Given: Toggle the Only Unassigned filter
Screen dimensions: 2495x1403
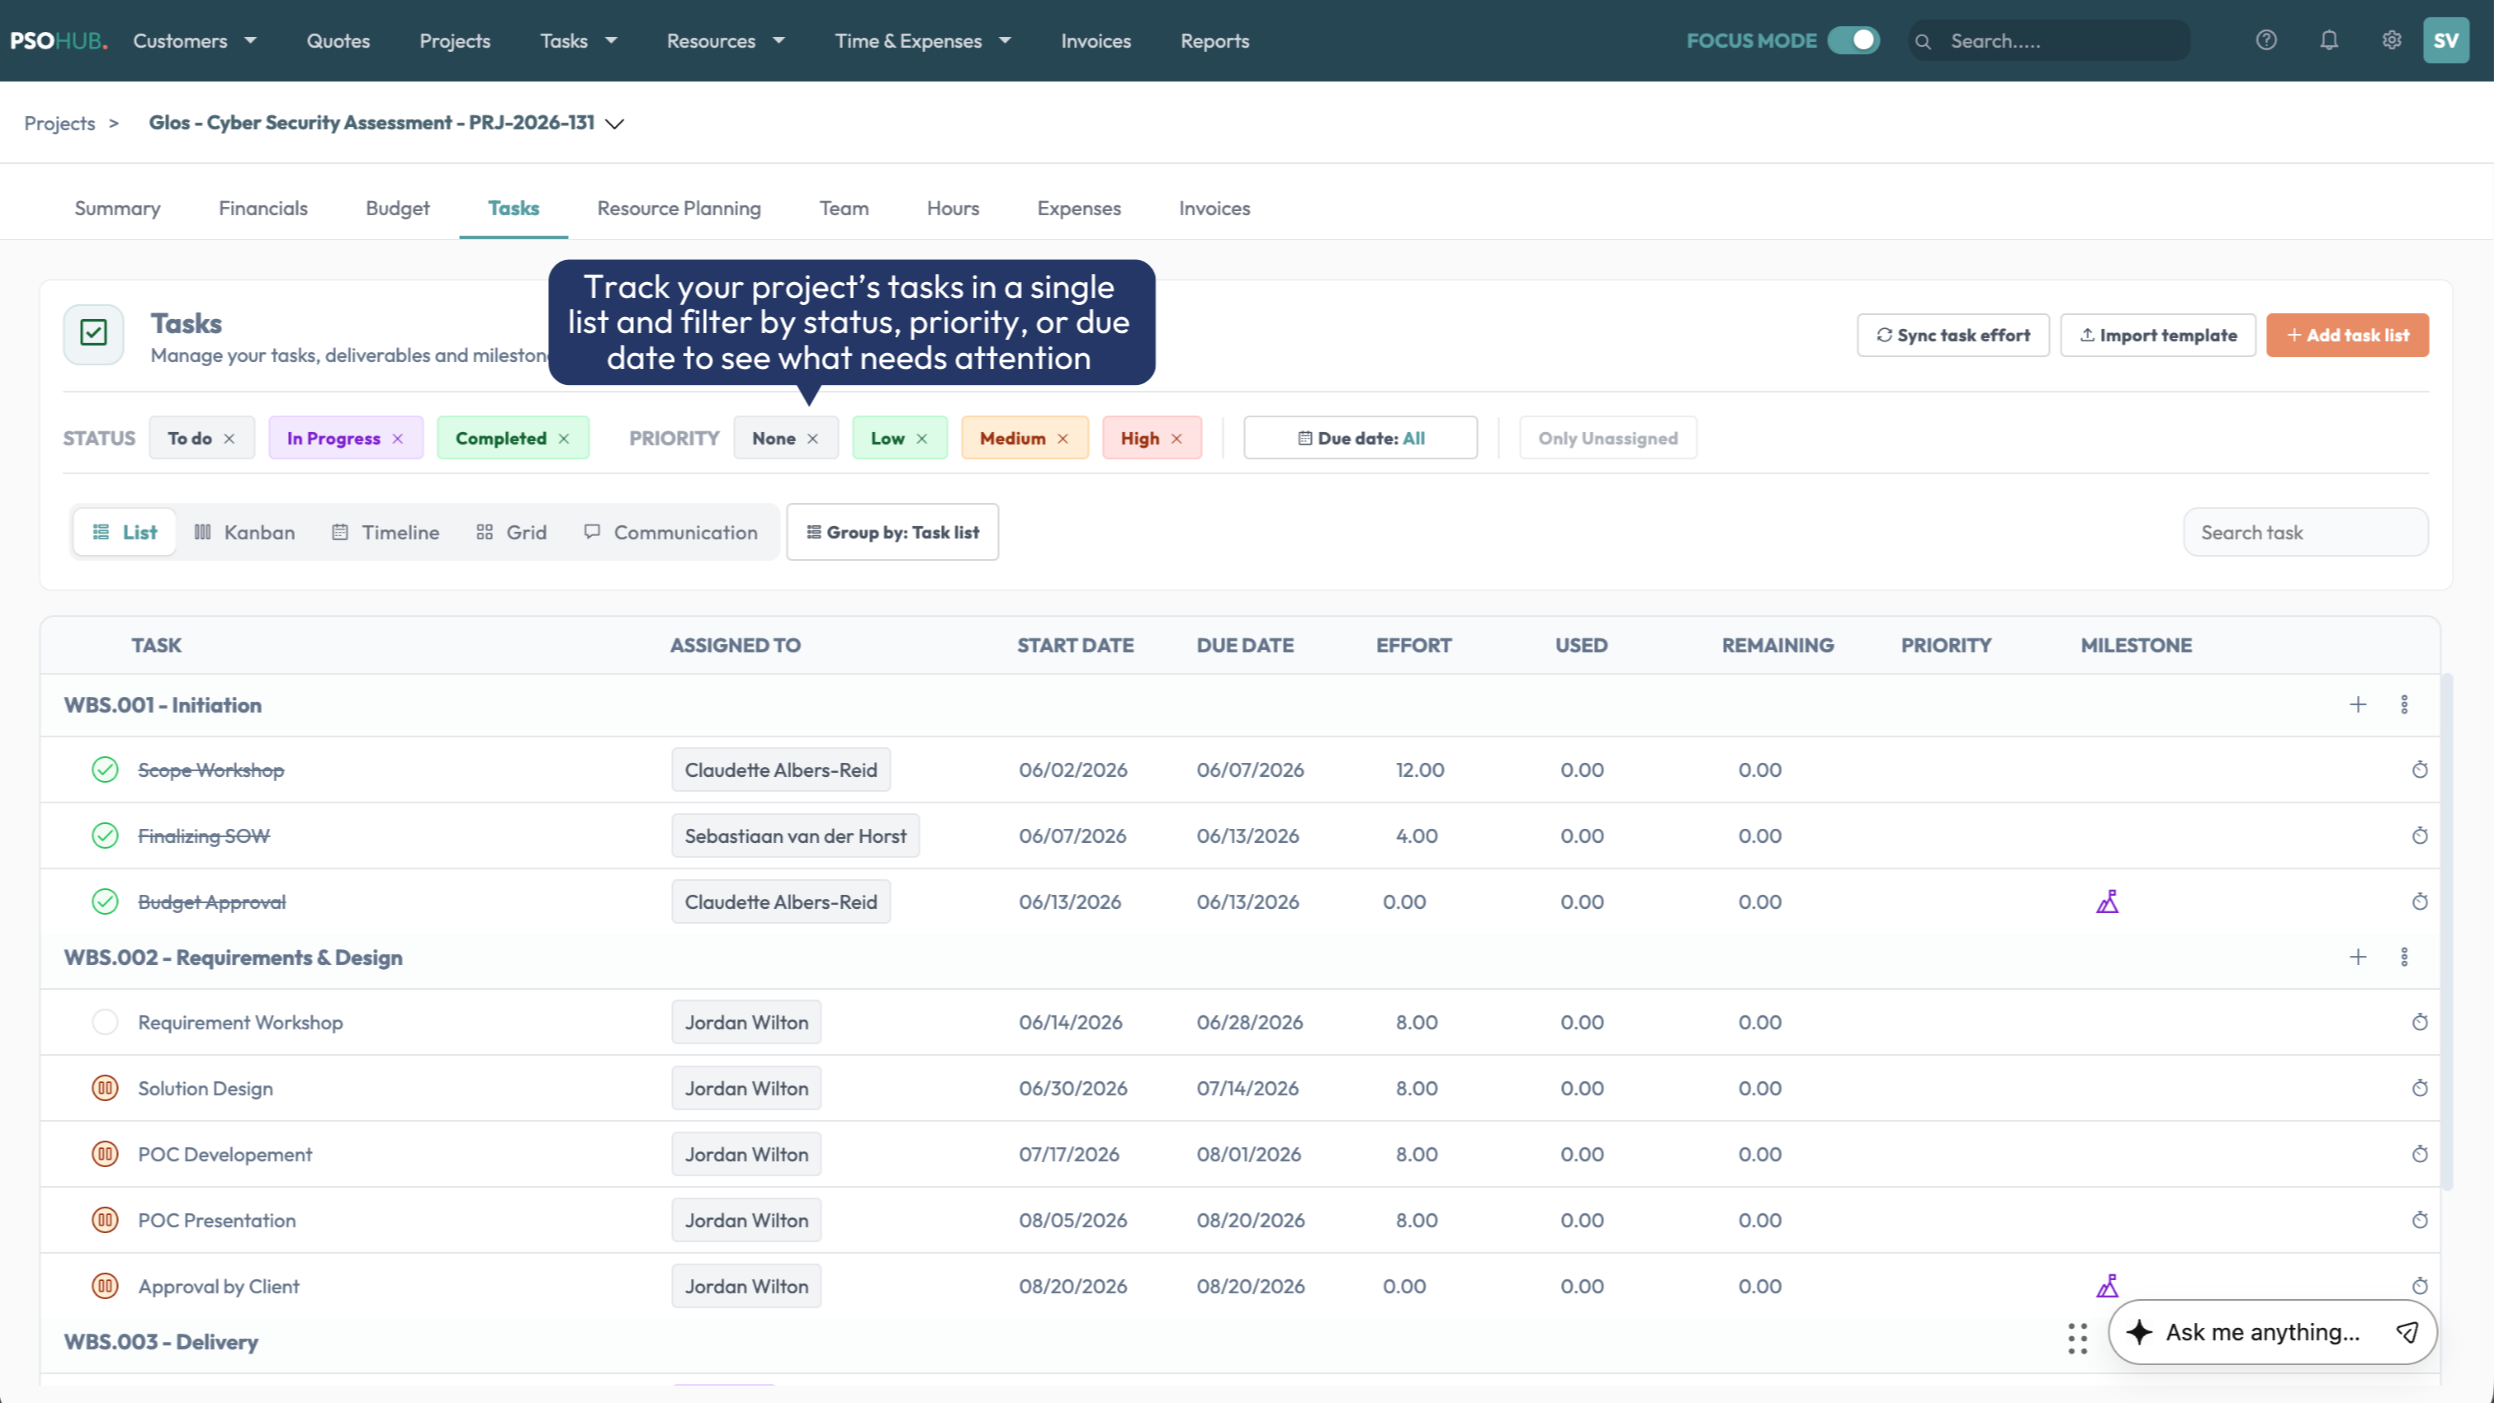Looking at the screenshot, I should pyautogui.click(x=1607, y=438).
